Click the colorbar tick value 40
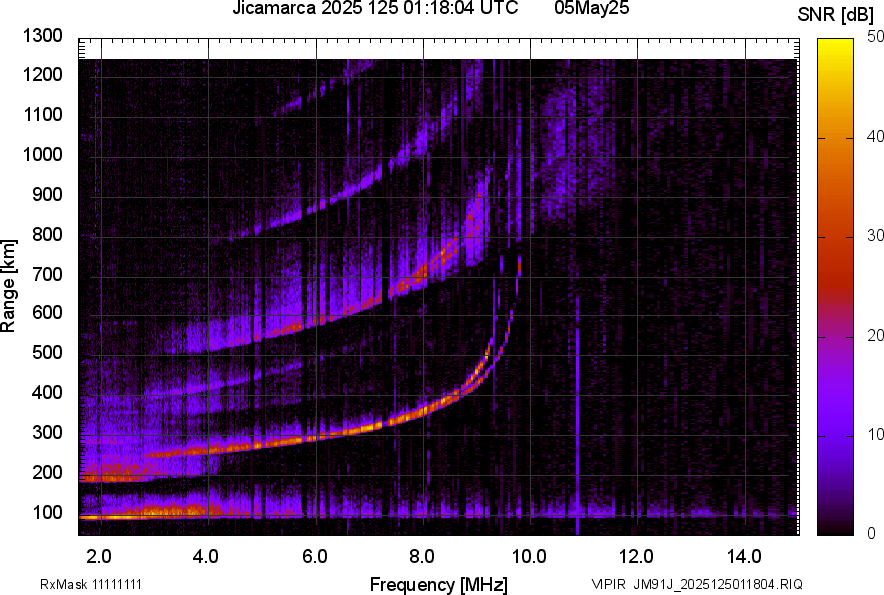Viewport: 884px width, 595px height. (875, 136)
